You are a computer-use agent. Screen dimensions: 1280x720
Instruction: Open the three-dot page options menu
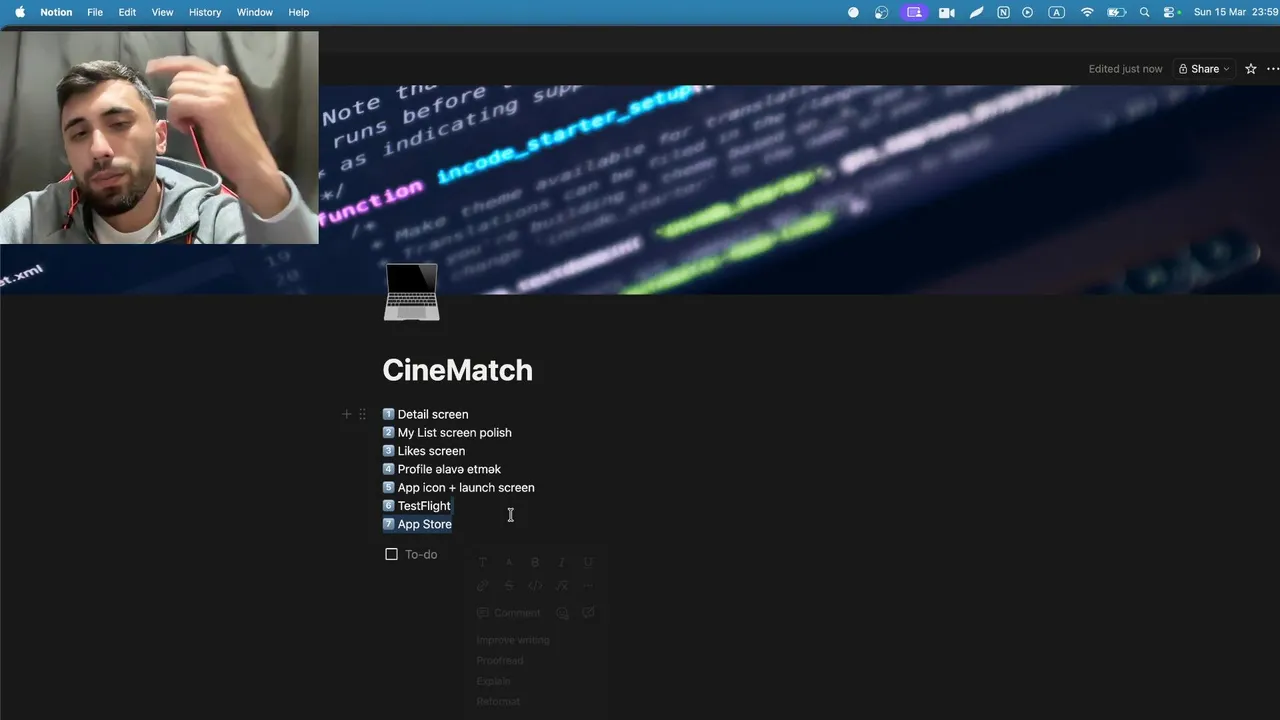[x=1273, y=69]
